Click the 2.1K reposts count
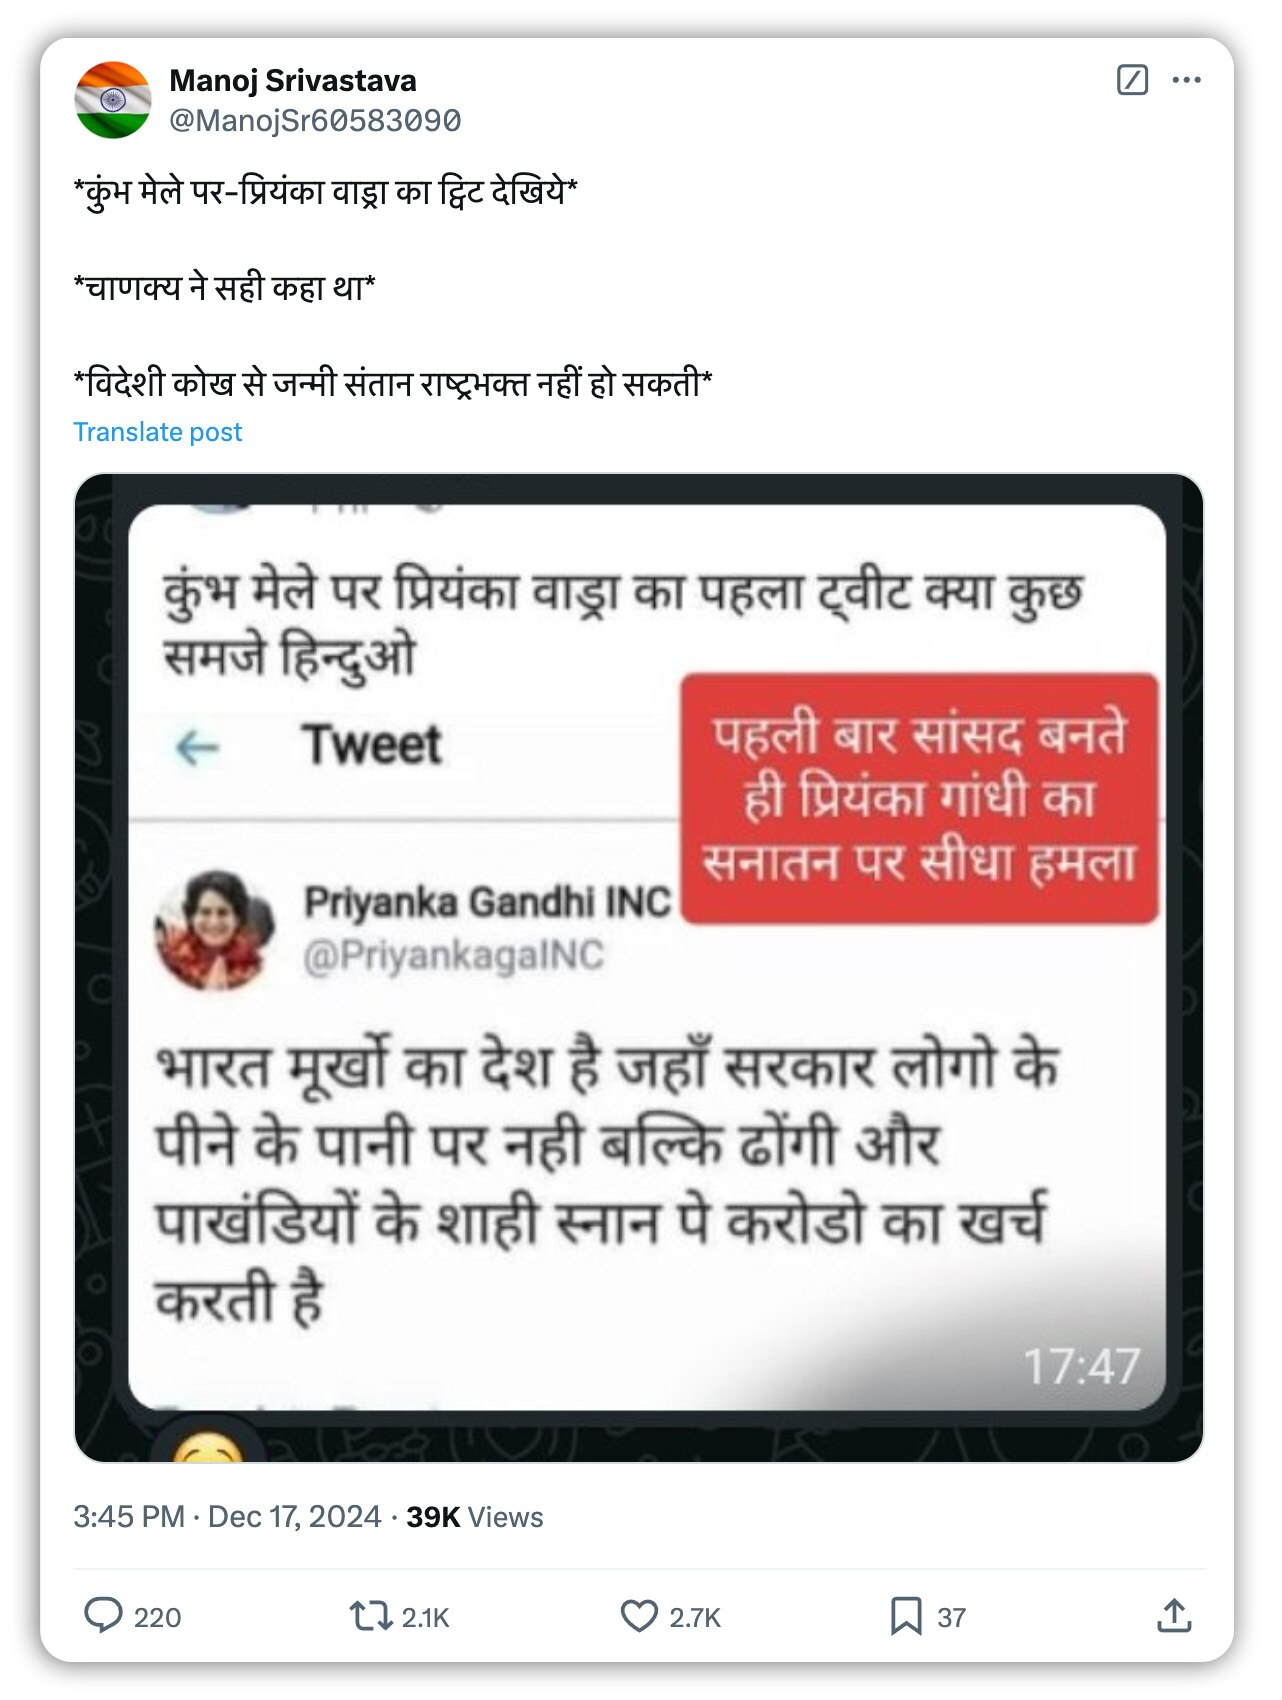The image size is (1282, 1700). (x=425, y=1618)
